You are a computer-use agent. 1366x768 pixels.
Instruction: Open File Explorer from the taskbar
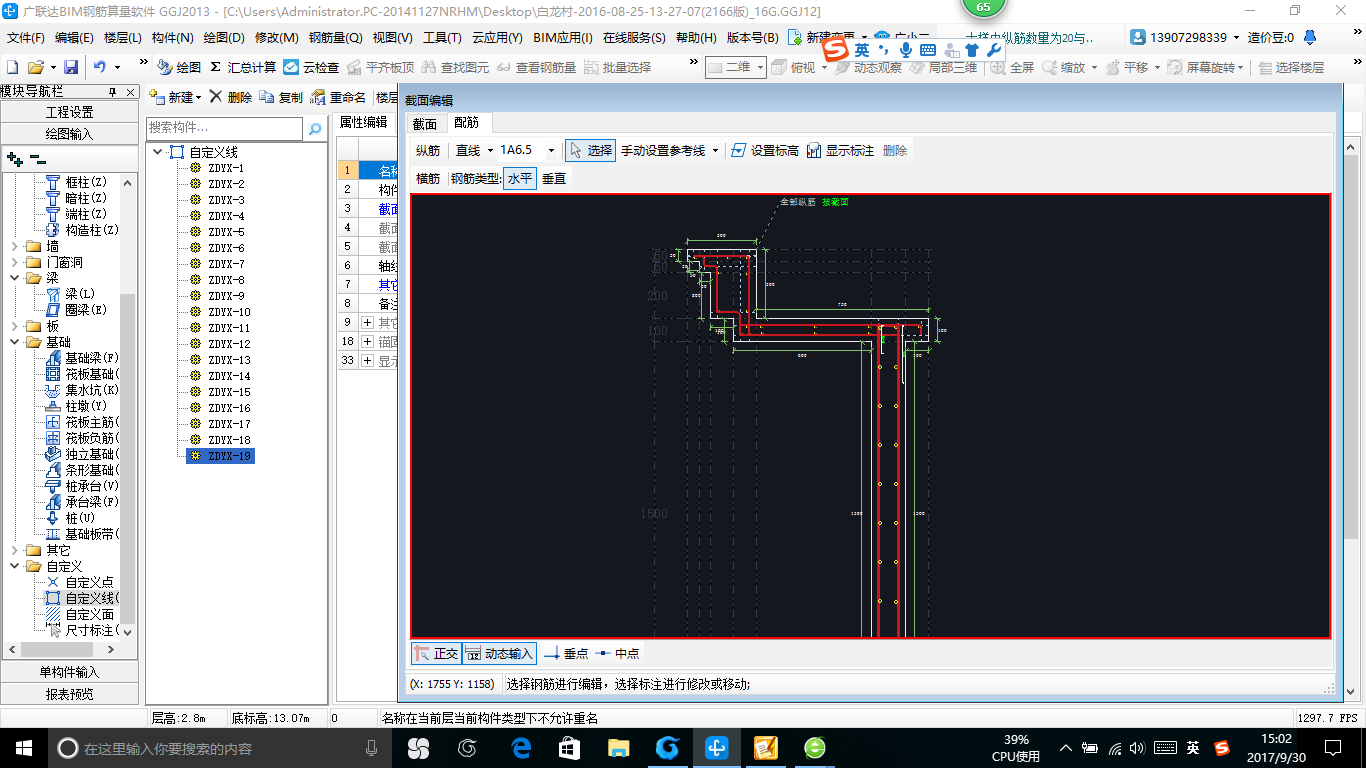tap(618, 747)
